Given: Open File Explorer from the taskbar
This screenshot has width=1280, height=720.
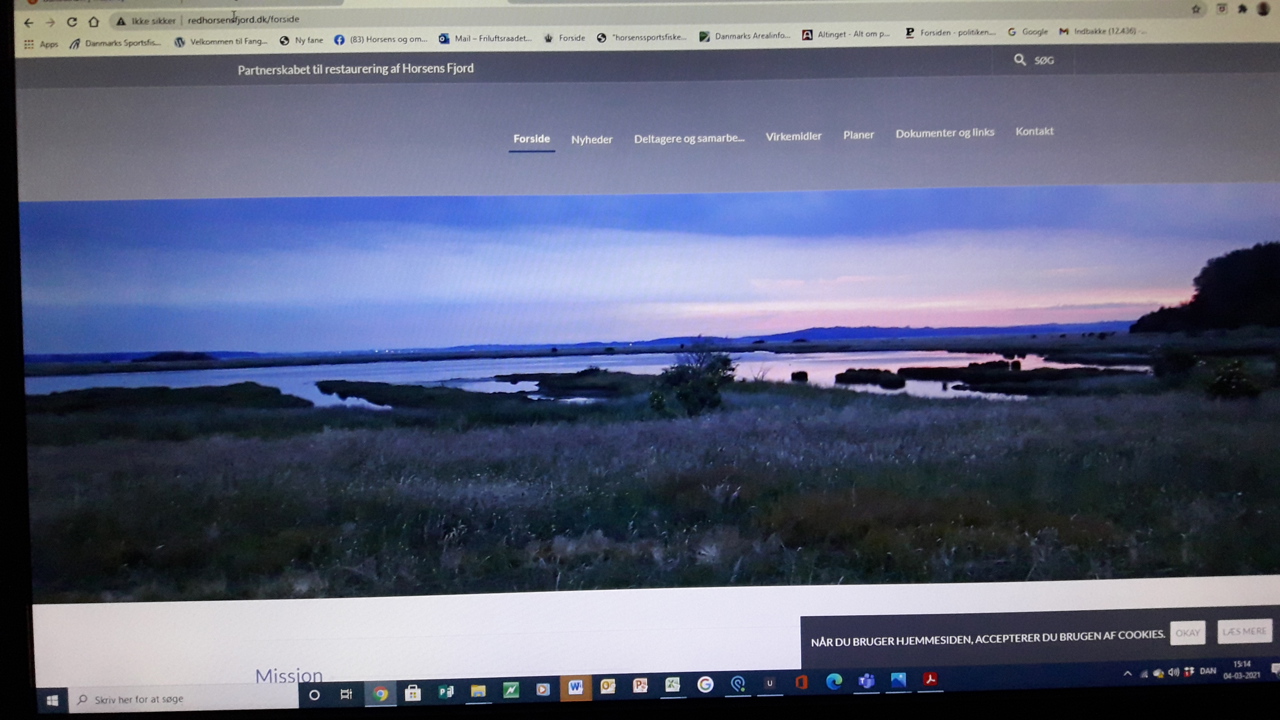Looking at the screenshot, I should pyautogui.click(x=478, y=690).
